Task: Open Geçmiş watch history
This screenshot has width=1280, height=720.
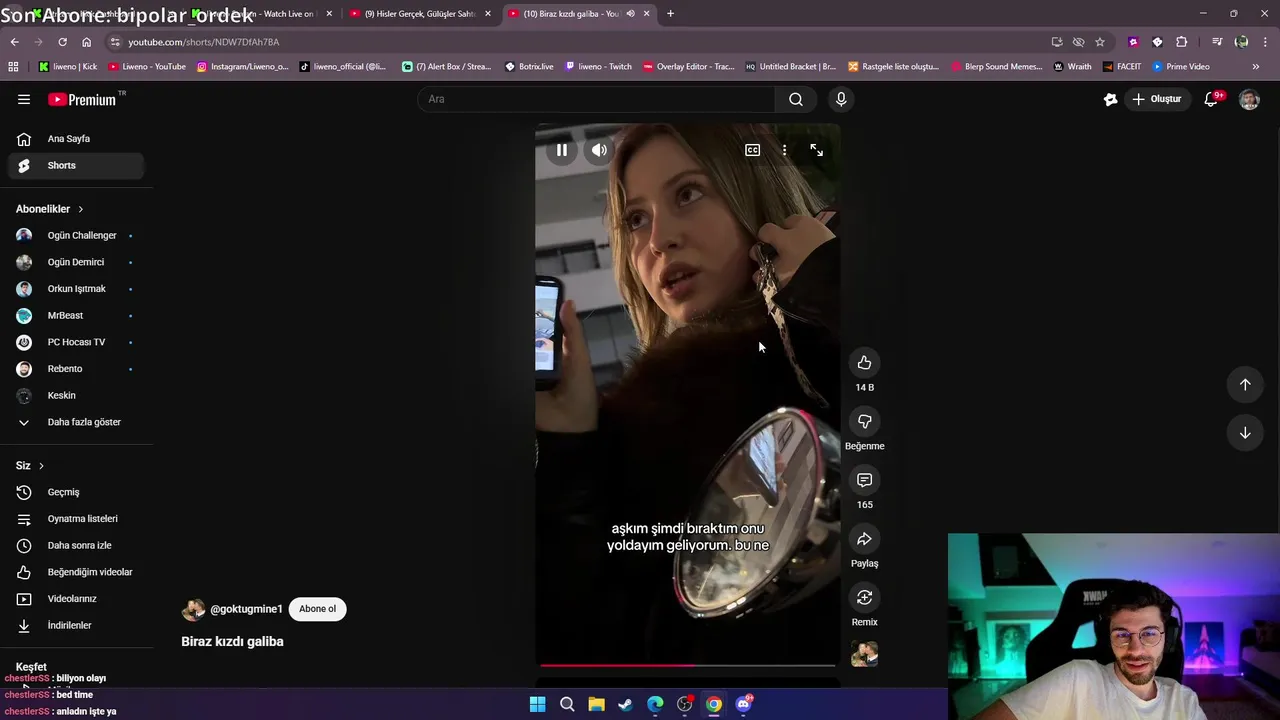Action: [76, 492]
